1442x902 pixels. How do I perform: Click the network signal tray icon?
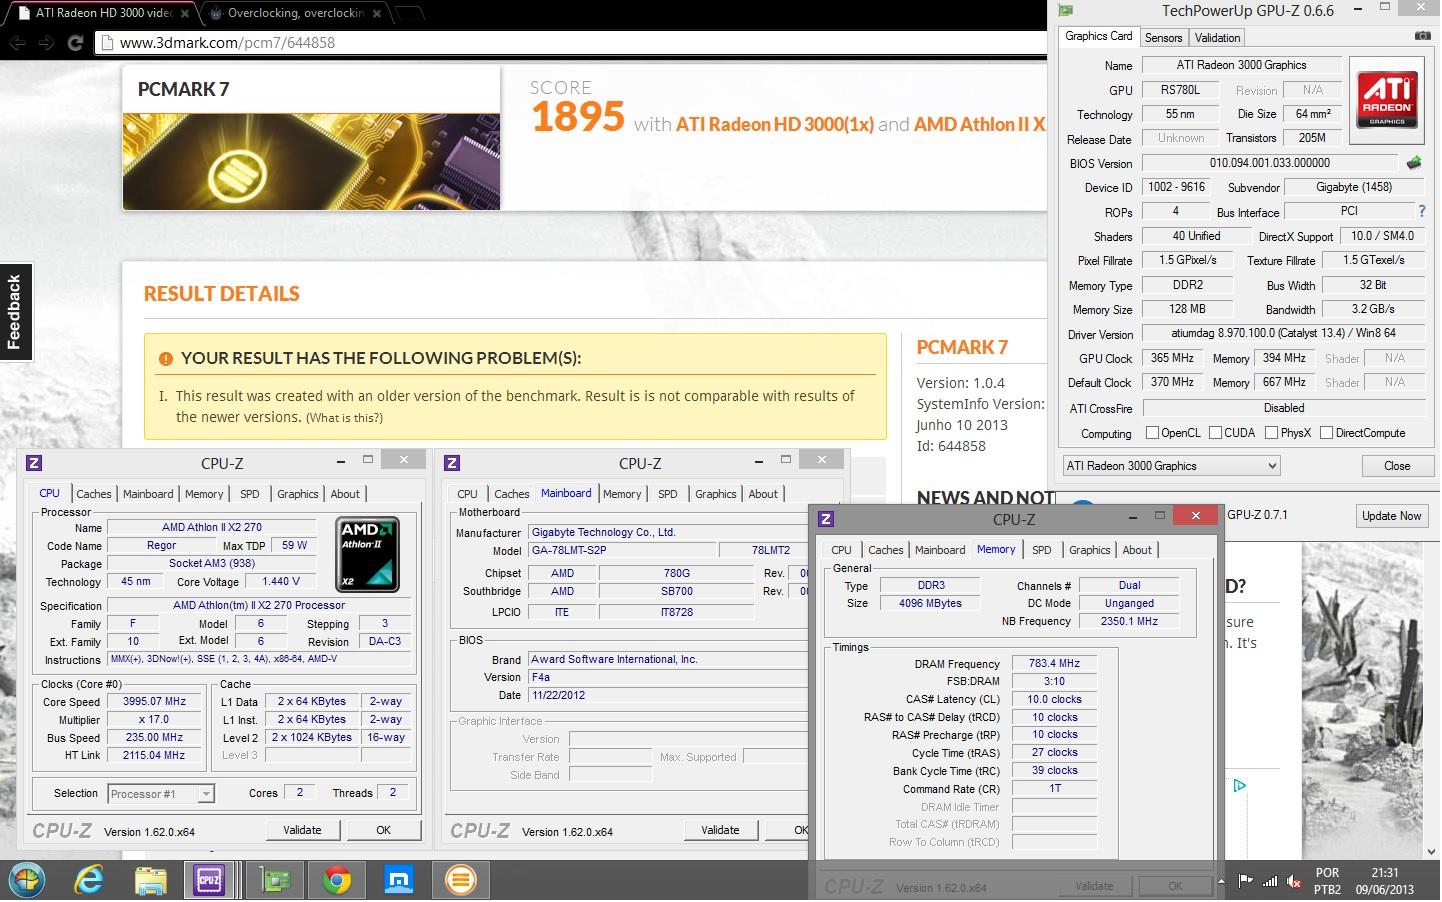(x=1270, y=881)
